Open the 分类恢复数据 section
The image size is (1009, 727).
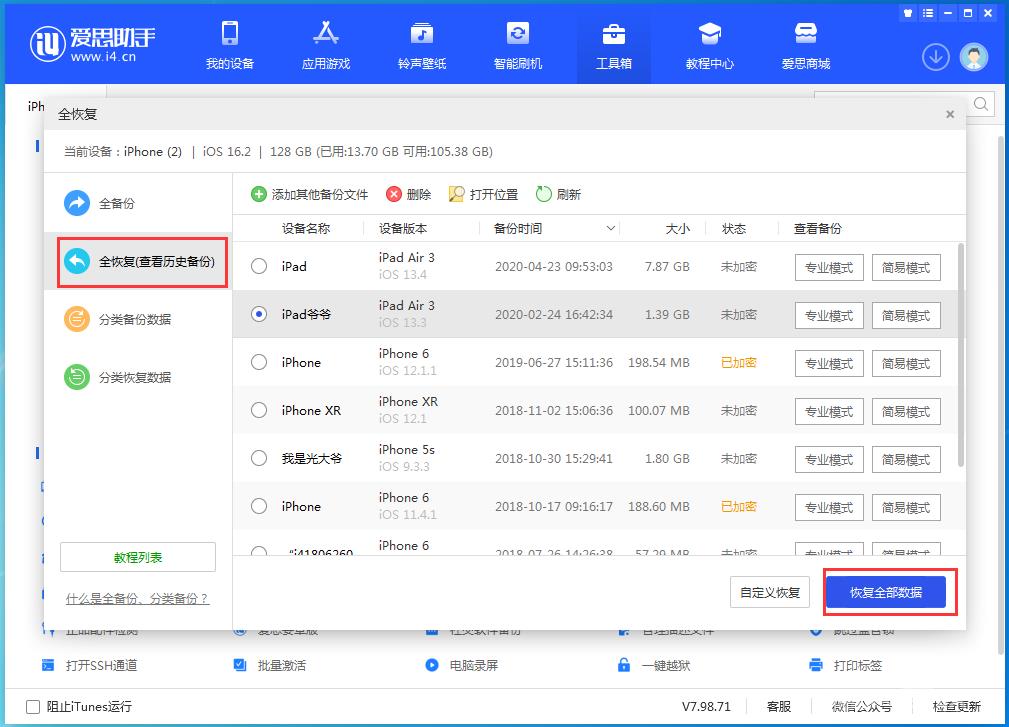[x=124, y=378]
